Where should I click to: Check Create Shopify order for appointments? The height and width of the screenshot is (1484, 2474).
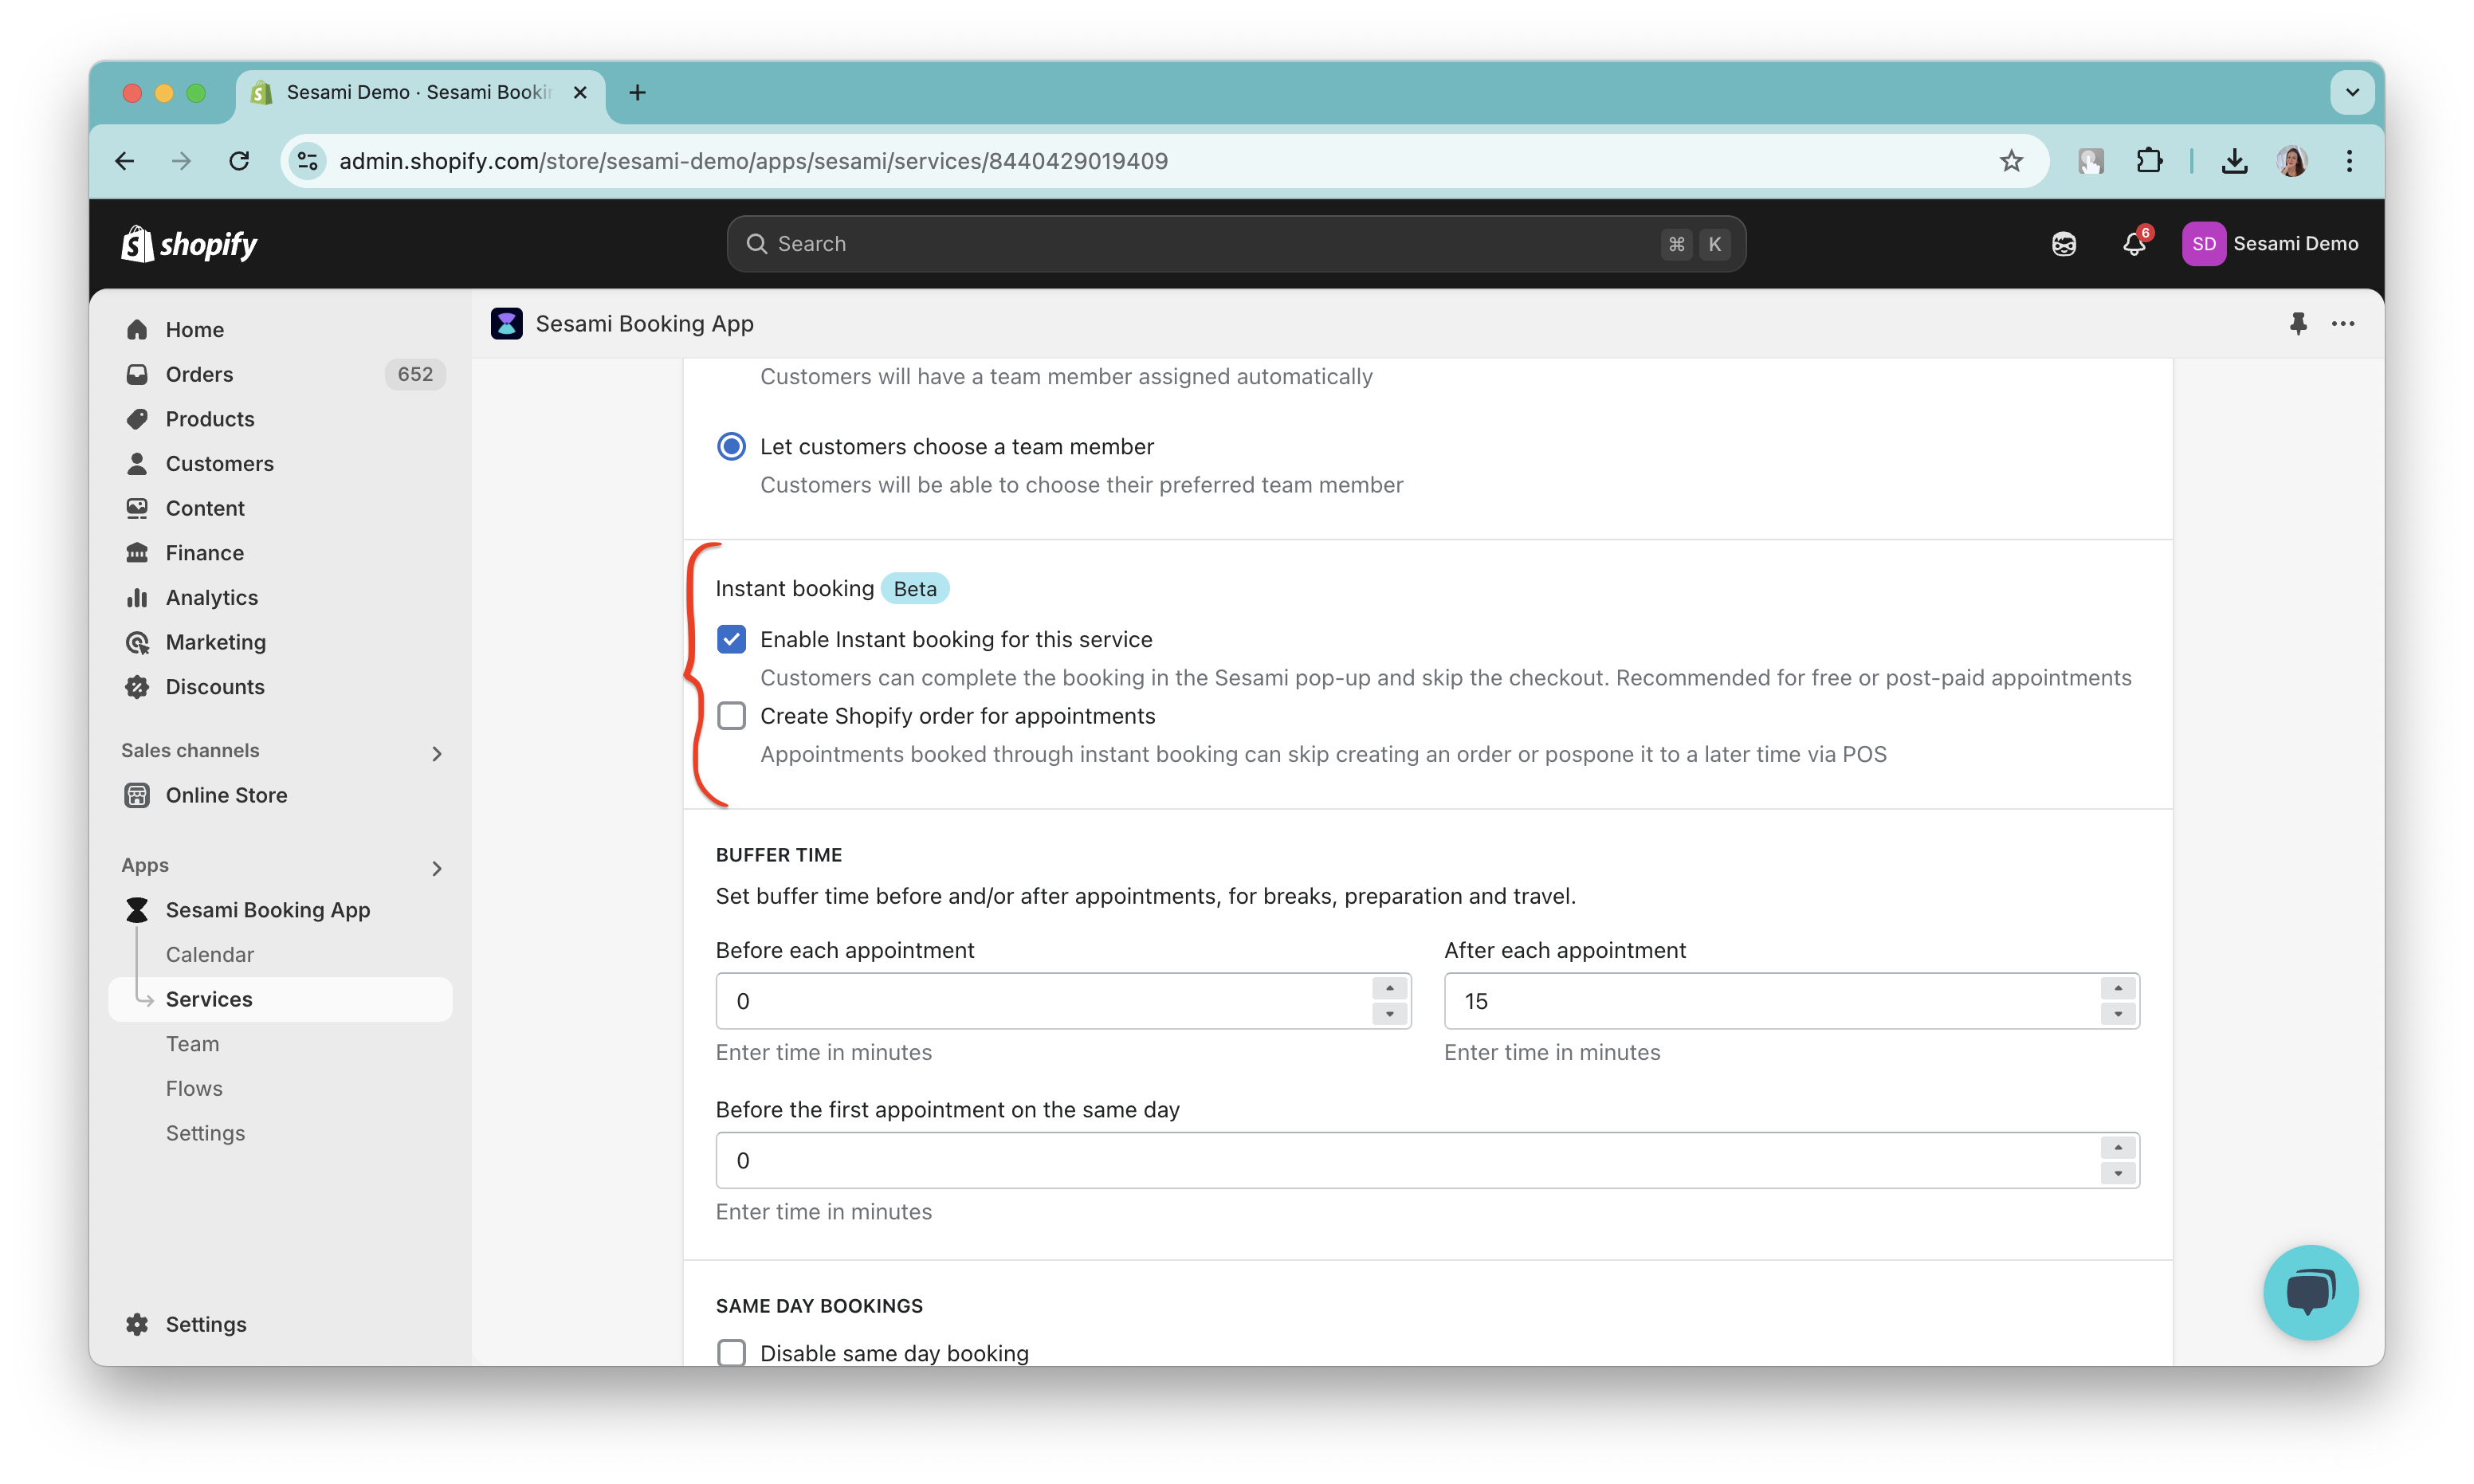tap(731, 716)
